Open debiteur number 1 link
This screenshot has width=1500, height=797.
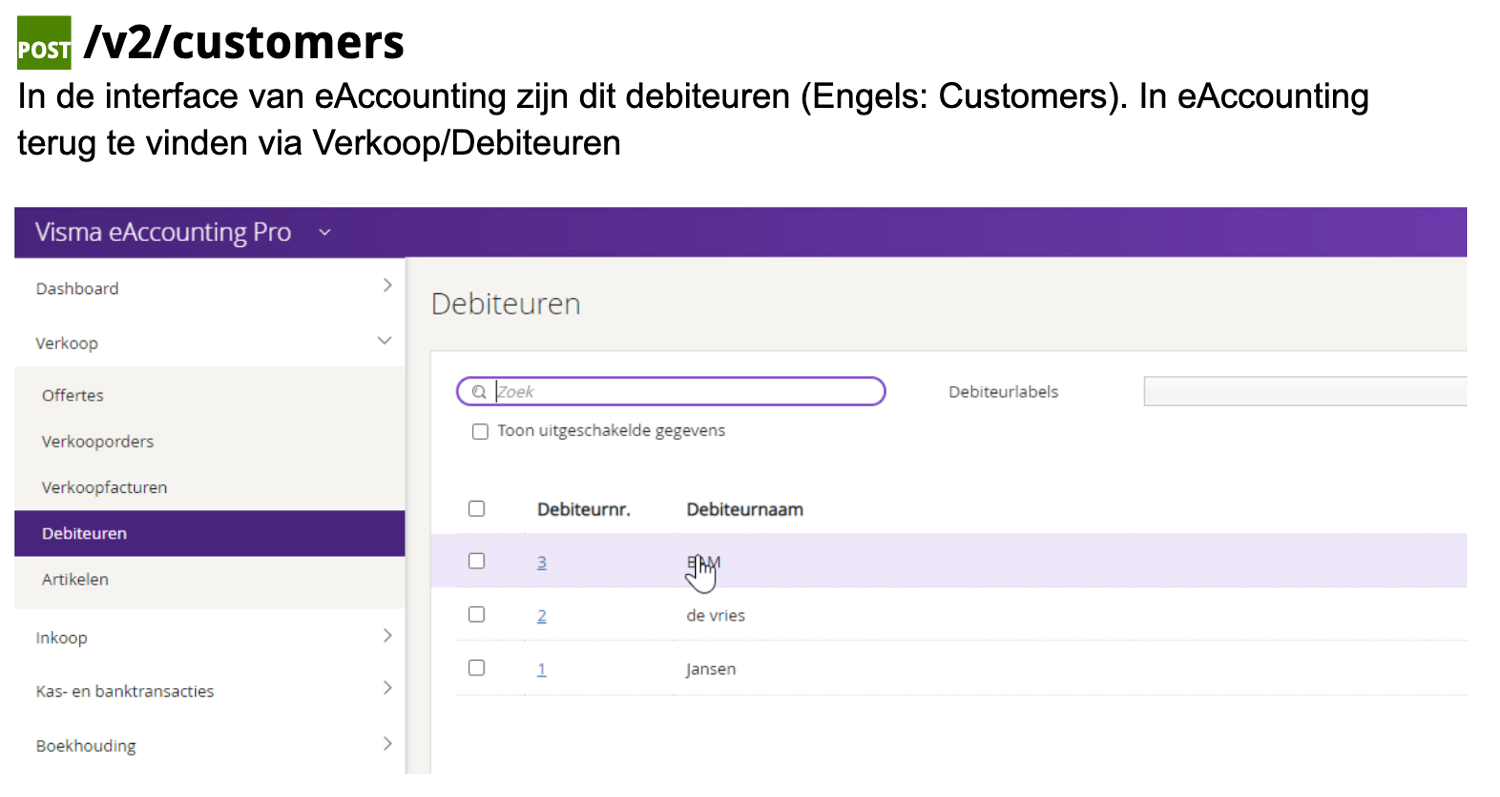click(x=541, y=669)
